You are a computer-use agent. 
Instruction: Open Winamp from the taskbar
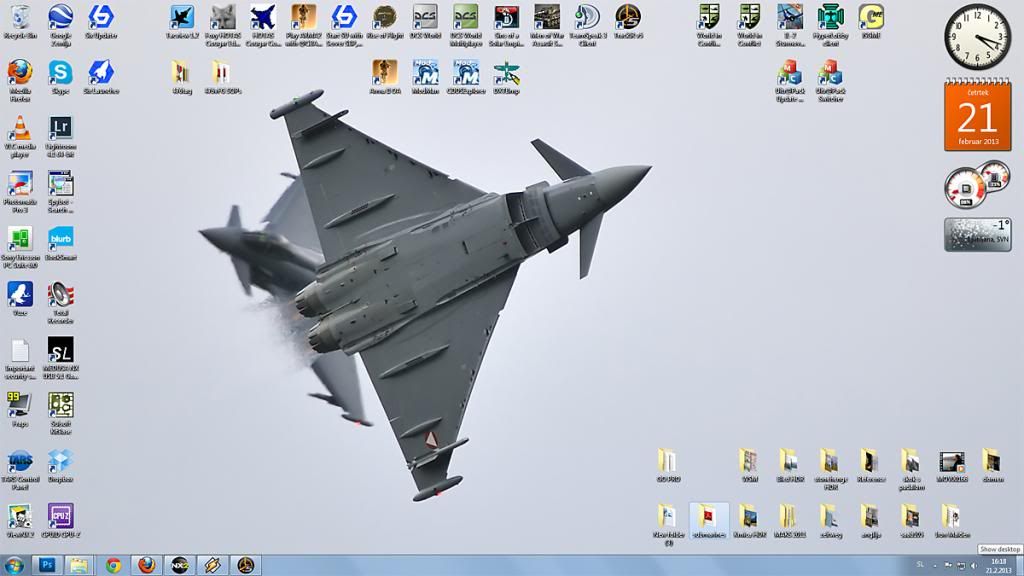[x=214, y=565]
